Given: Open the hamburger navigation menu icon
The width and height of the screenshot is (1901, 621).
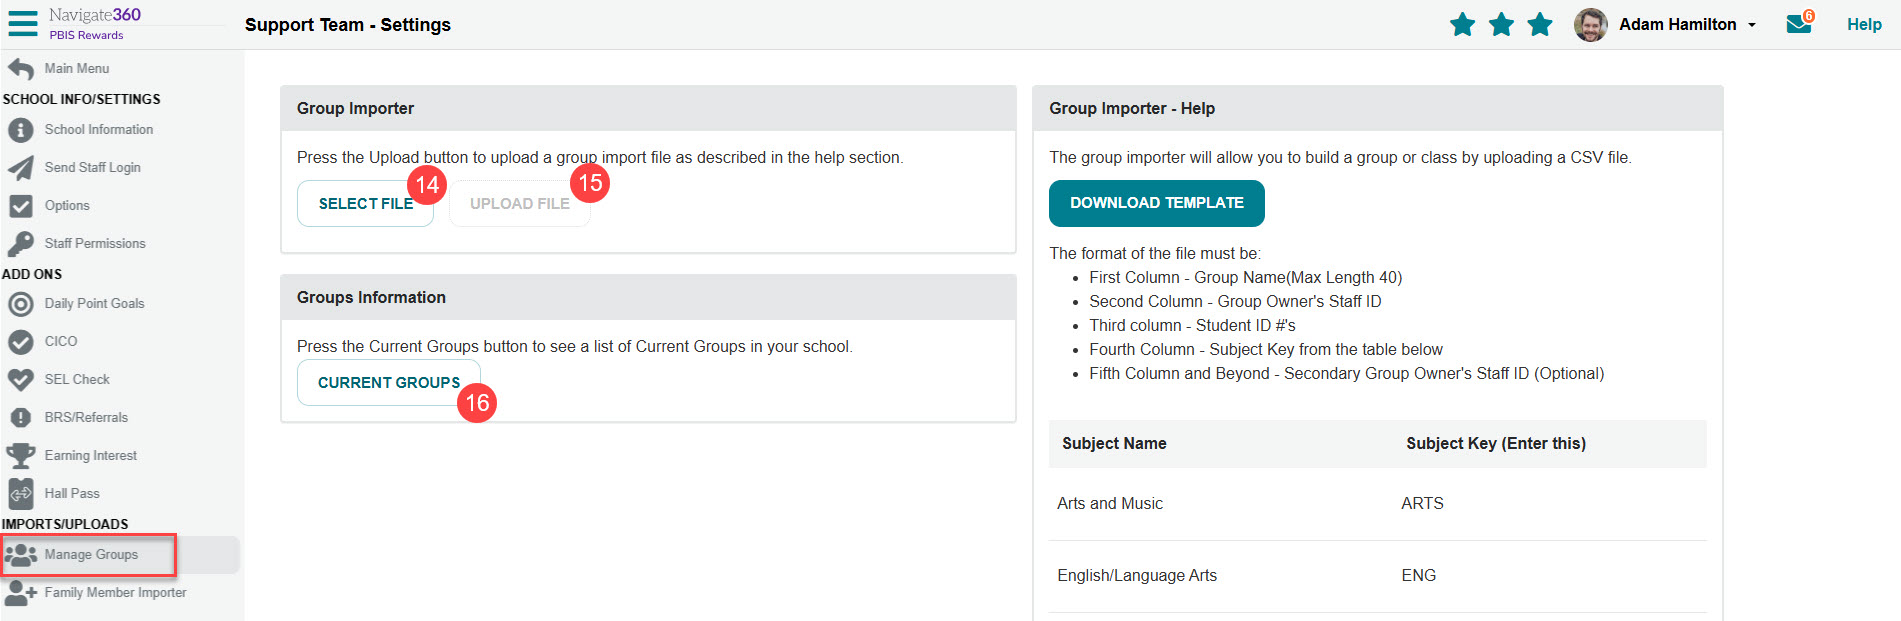Looking at the screenshot, I should [x=22, y=23].
